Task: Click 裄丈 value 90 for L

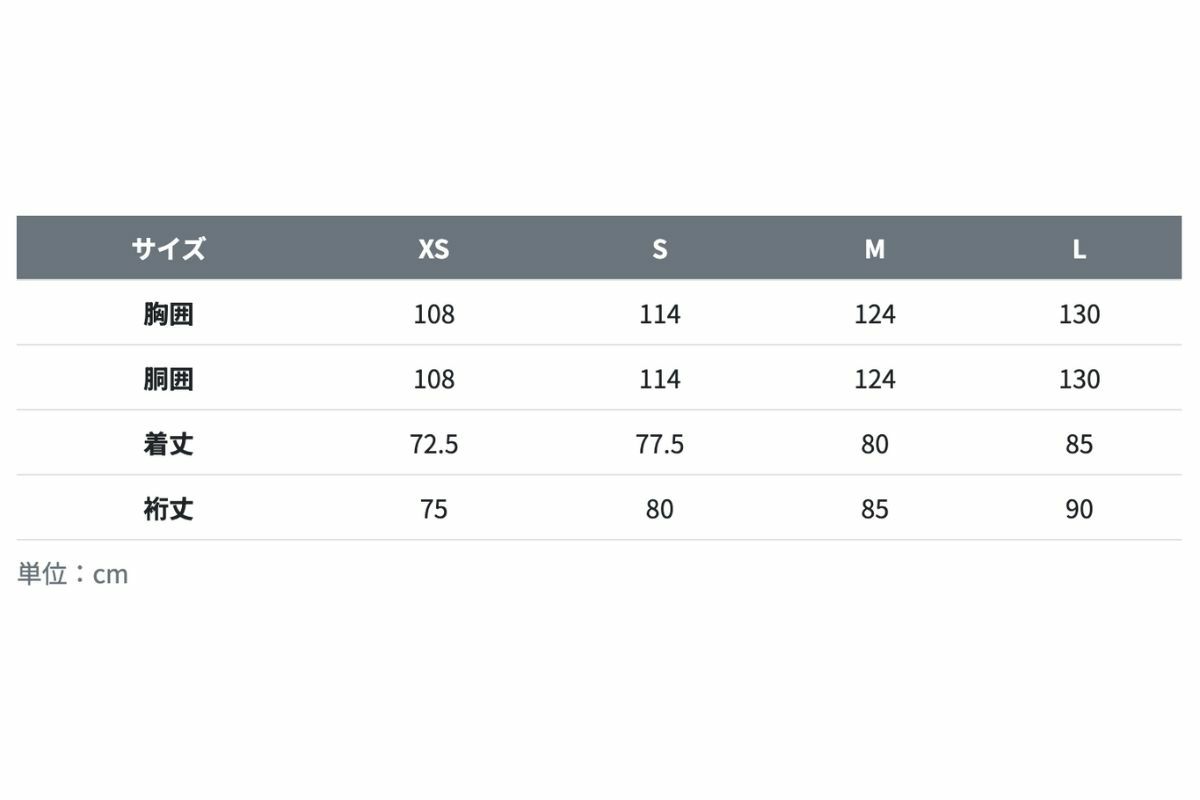Action: 1079,509
